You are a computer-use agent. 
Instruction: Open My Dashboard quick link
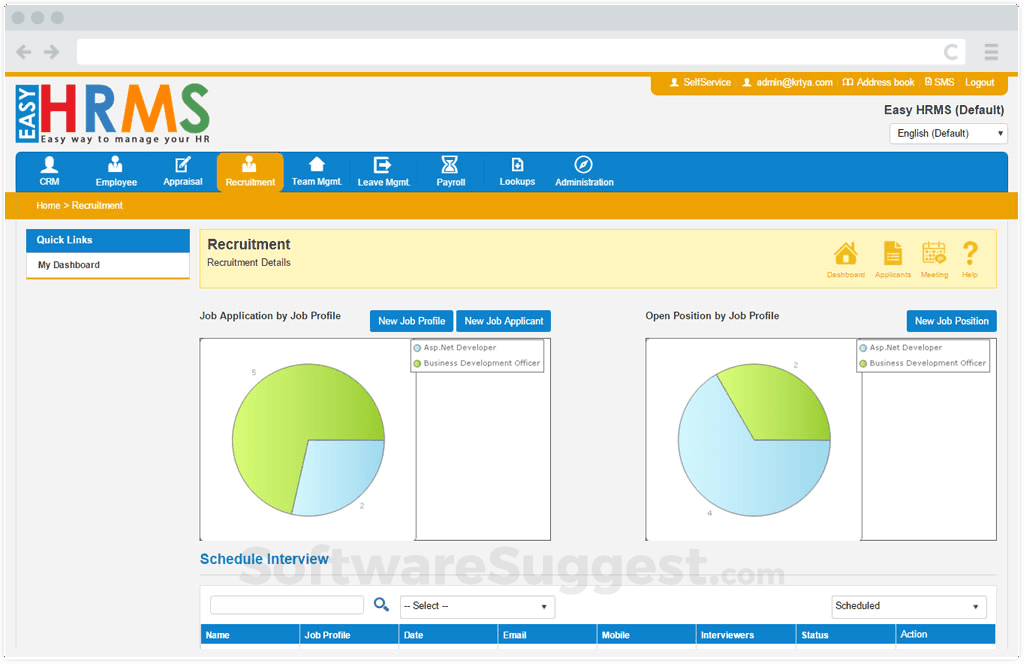[69, 264]
